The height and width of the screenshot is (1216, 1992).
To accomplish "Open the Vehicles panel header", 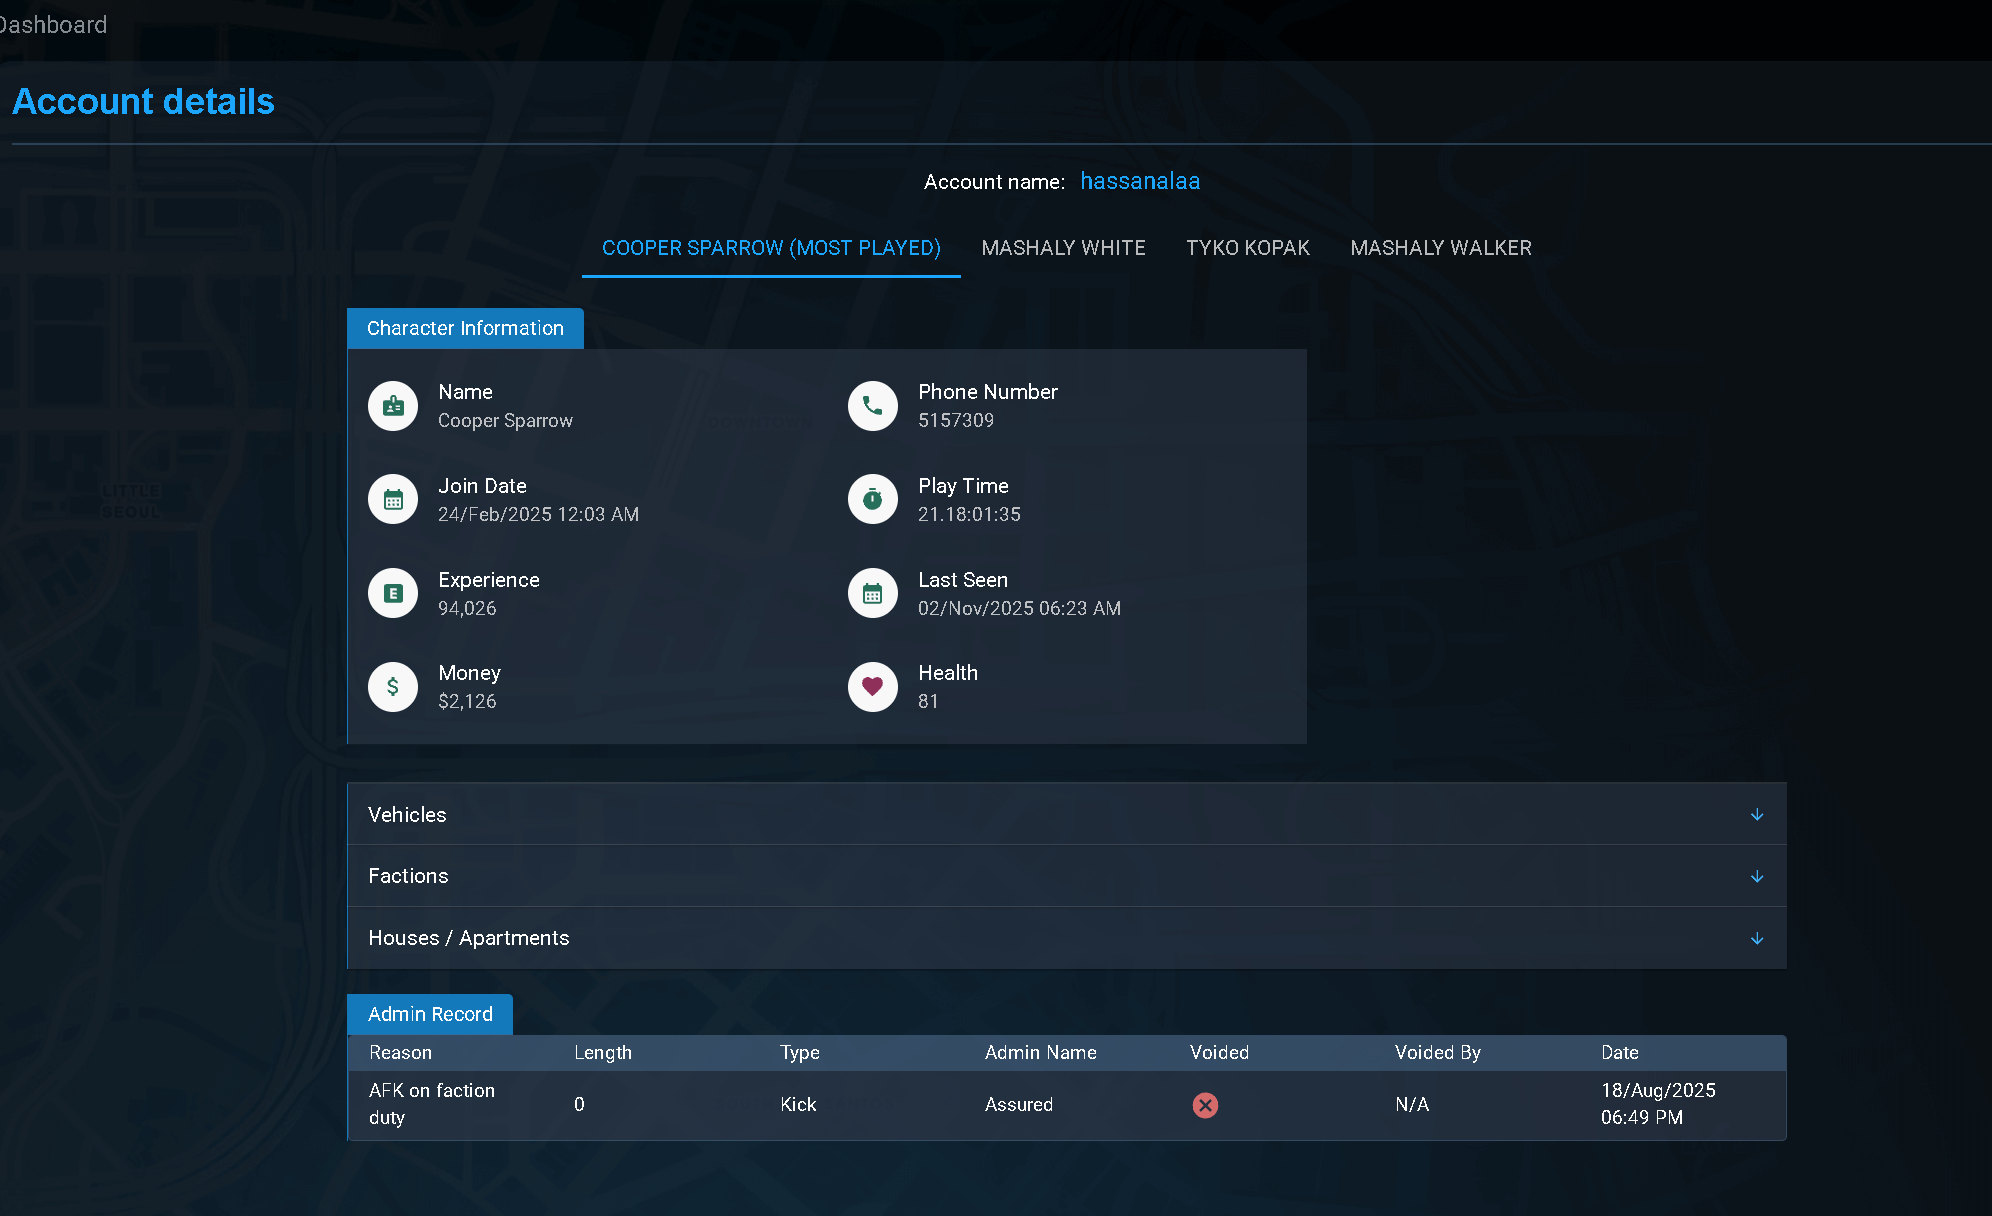I will pyautogui.click(x=1067, y=814).
